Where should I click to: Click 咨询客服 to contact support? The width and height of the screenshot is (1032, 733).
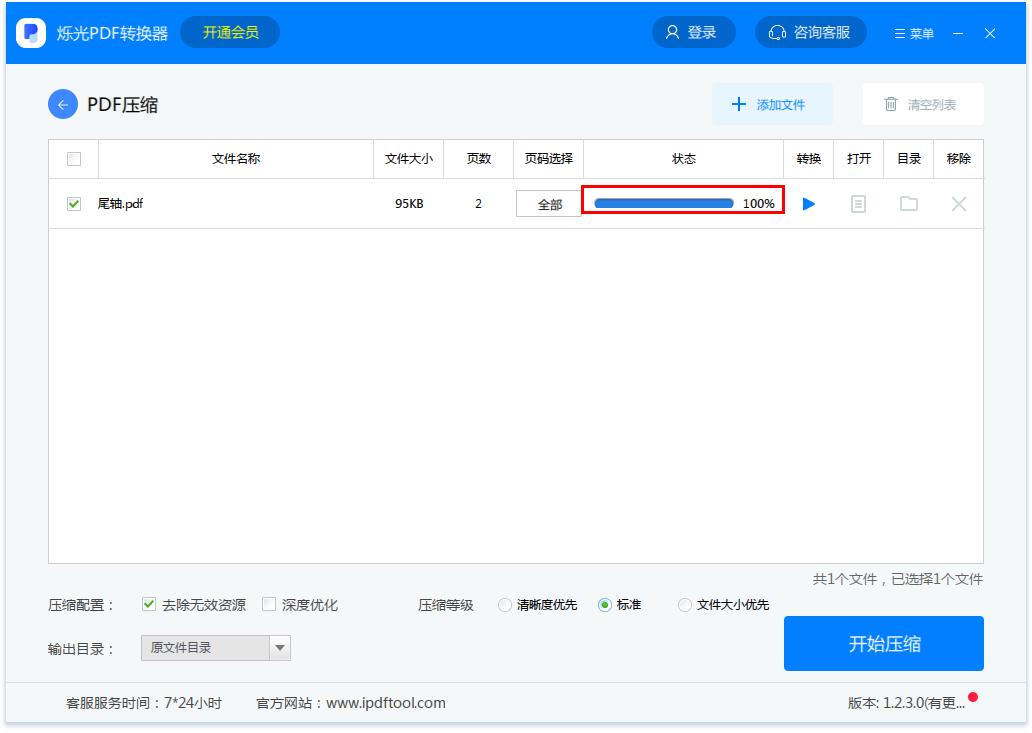coord(810,31)
